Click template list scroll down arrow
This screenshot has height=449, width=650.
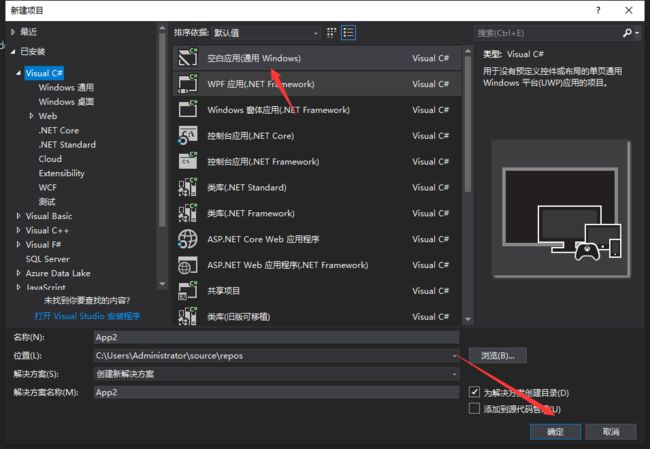pyautogui.click(x=468, y=319)
